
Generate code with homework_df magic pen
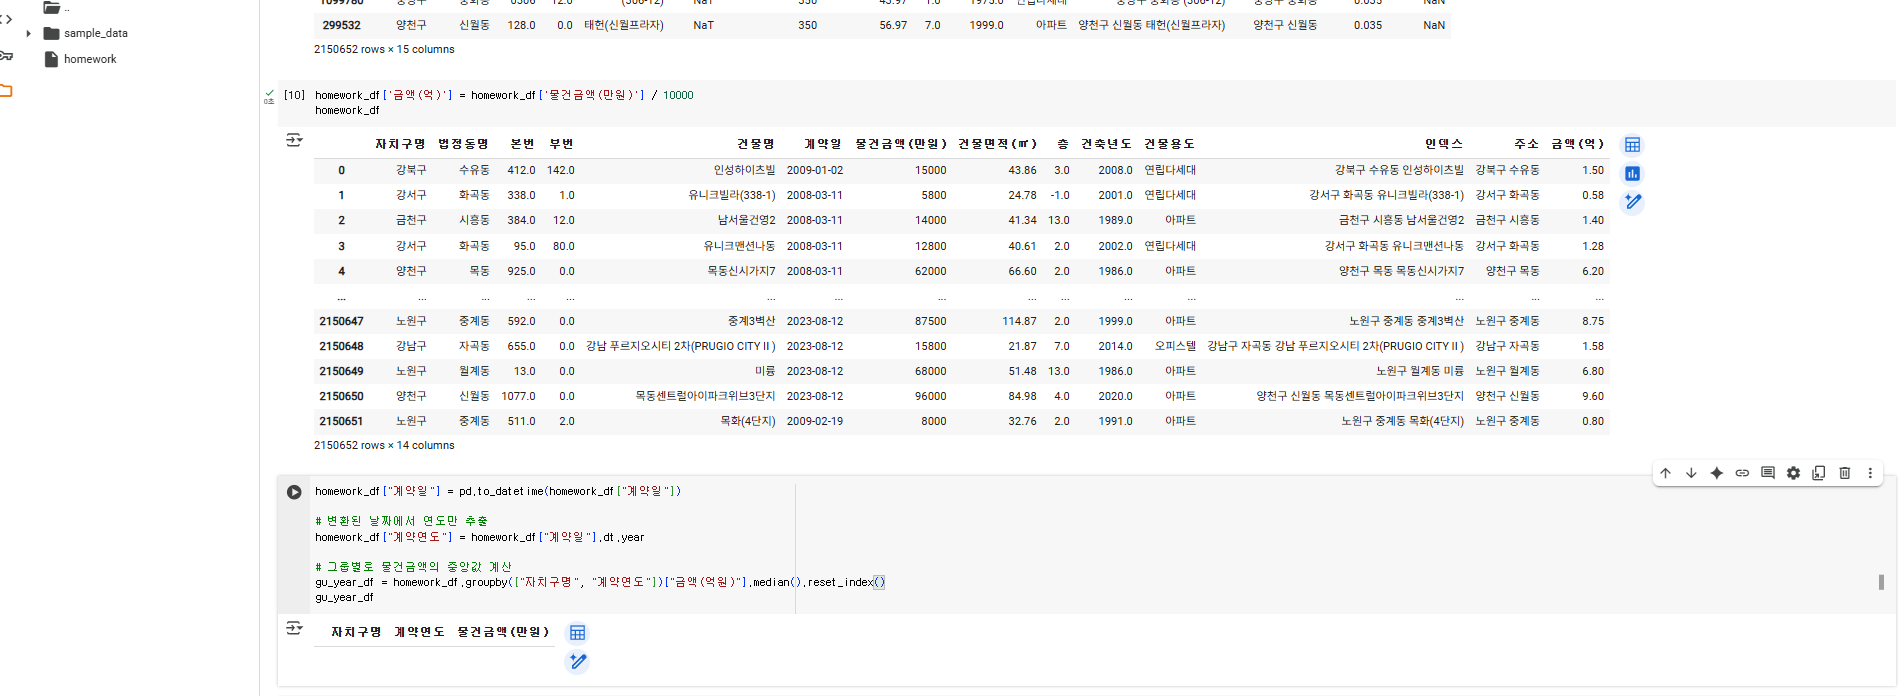click(x=1632, y=202)
